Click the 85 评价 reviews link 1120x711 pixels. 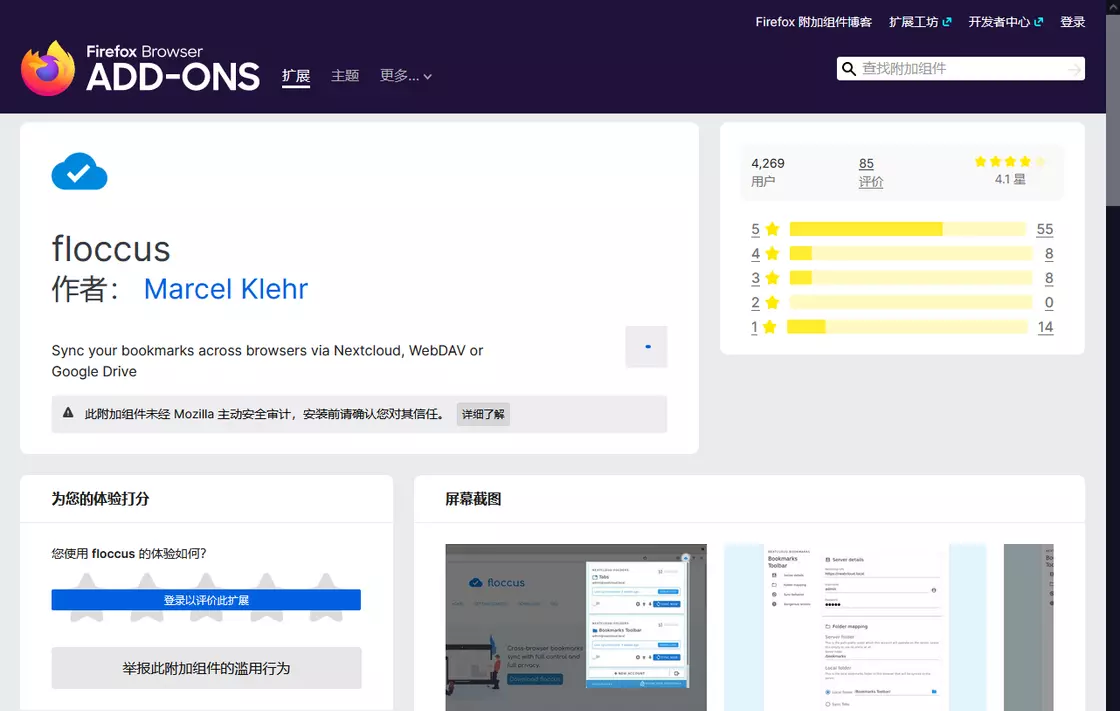(x=870, y=172)
